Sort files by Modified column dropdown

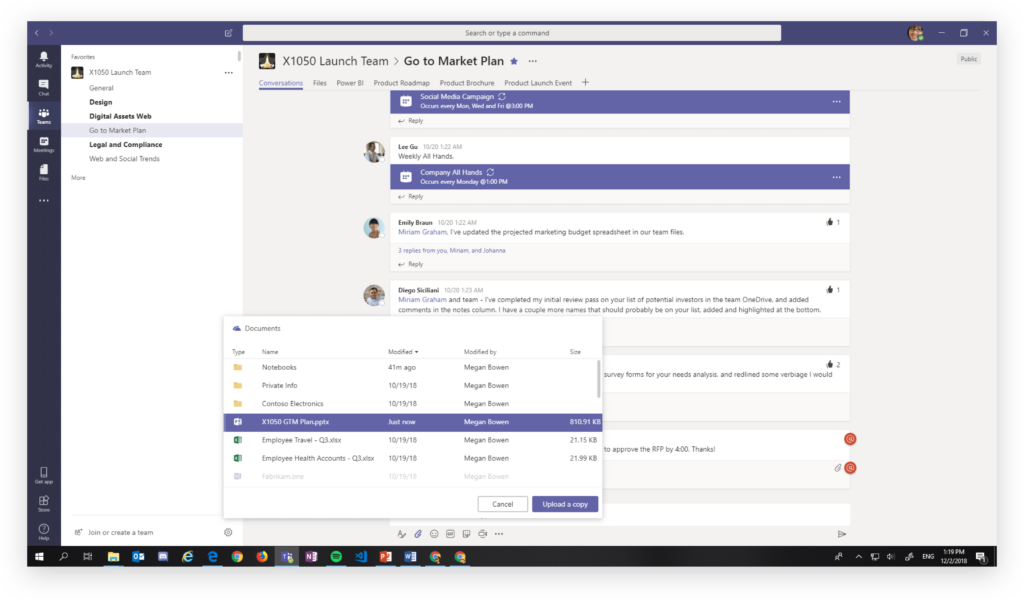[x=403, y=352]
